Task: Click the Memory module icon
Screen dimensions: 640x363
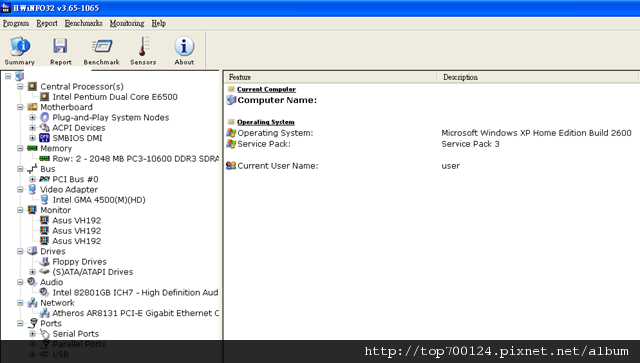Action: [32, 148]
